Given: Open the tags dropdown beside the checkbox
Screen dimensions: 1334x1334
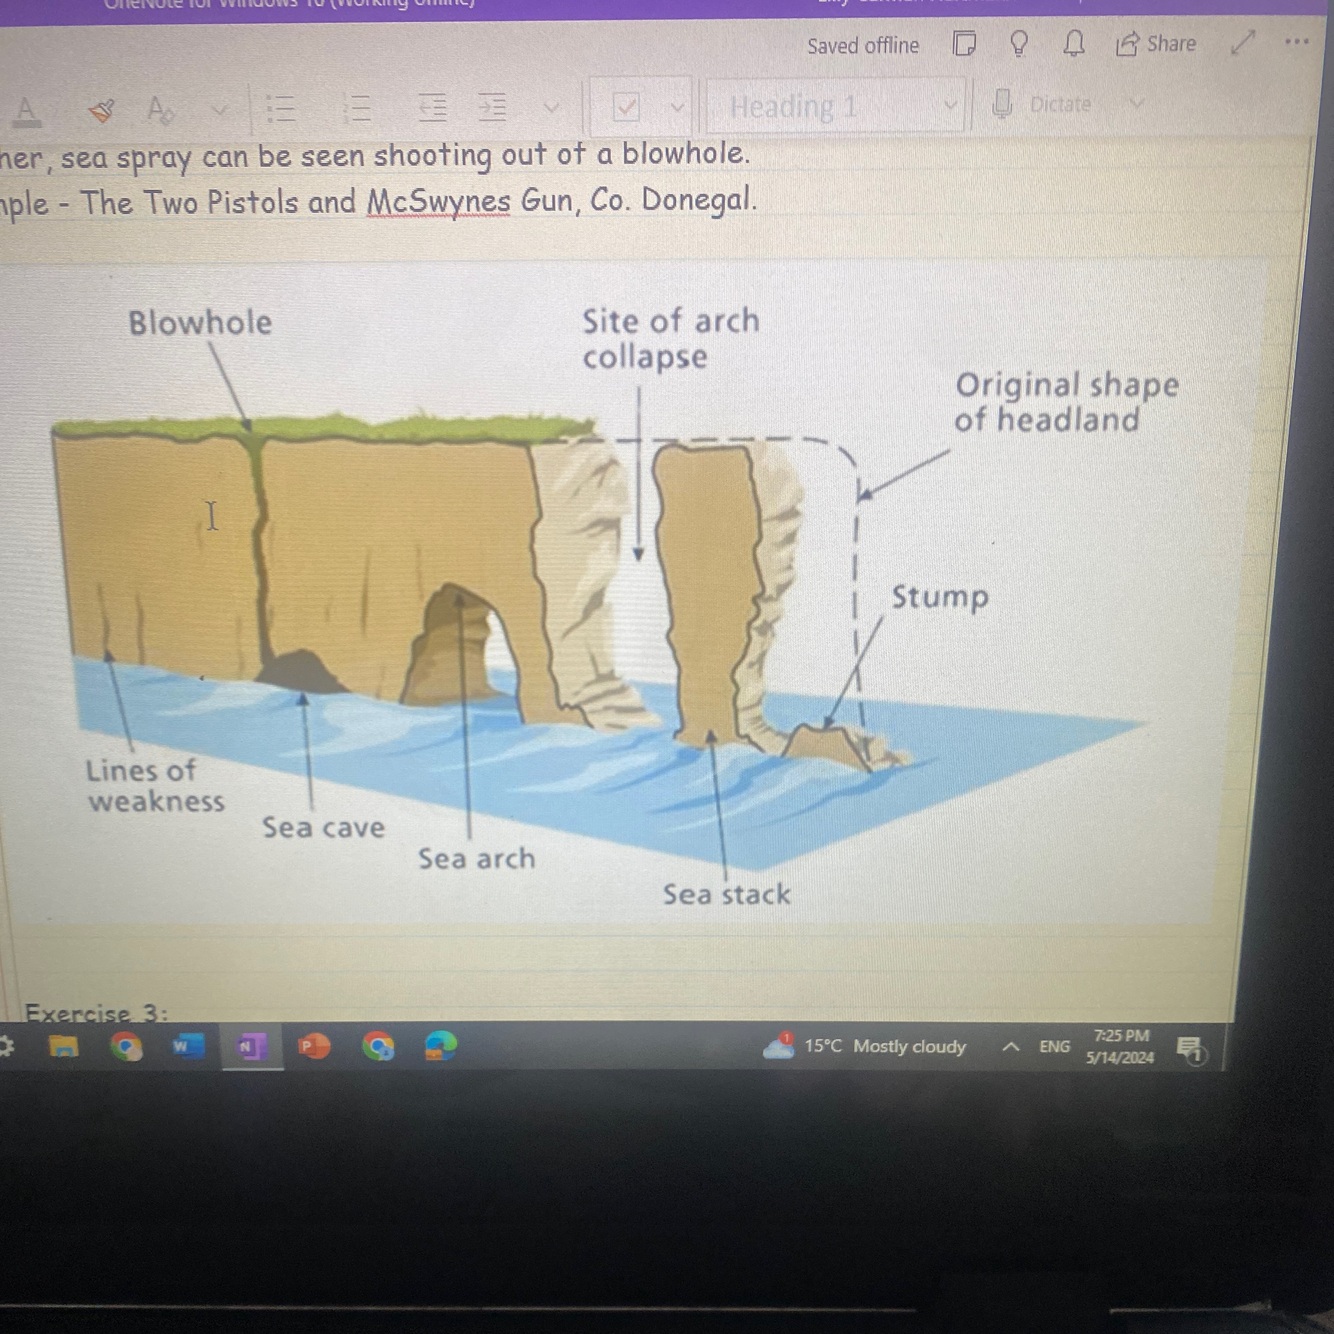Looking at the screenshot, I should [677, 106].
